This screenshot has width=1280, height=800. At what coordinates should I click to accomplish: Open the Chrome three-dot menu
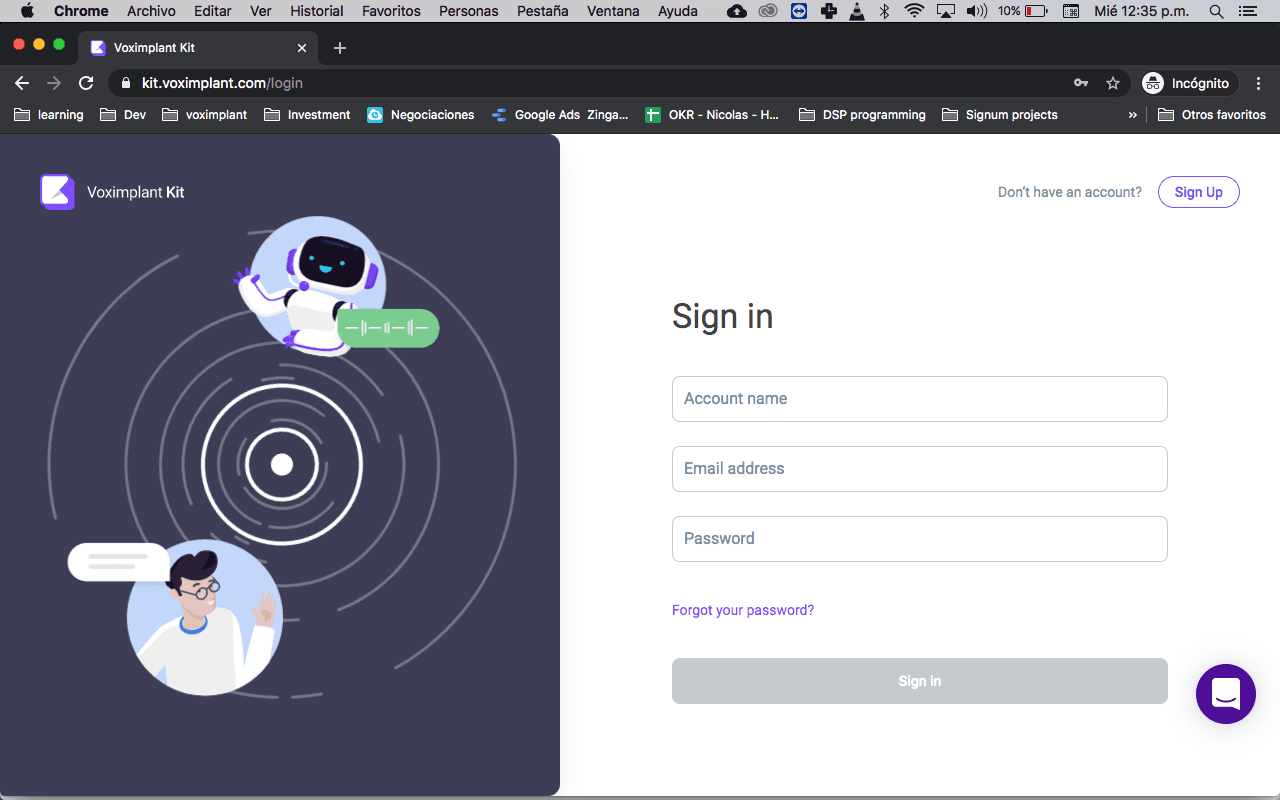coord(1258,83)
